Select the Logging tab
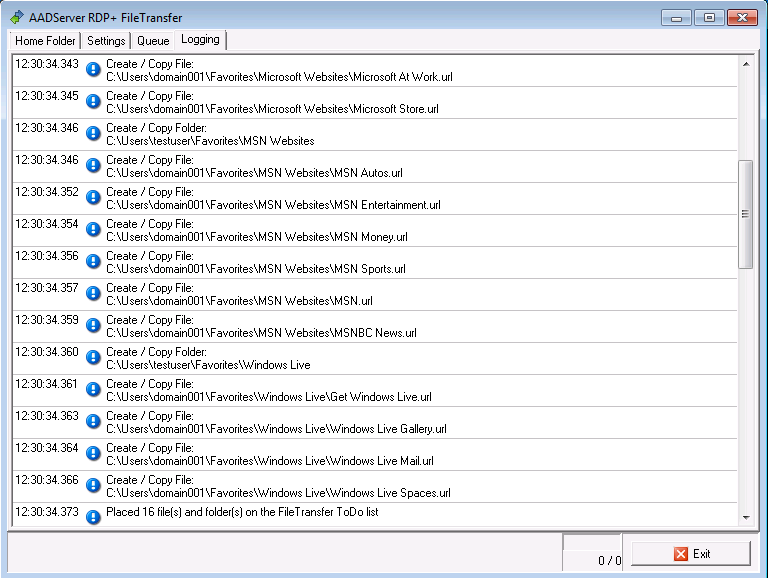Screen dimensions: 768x578 [x=201, y=40]
